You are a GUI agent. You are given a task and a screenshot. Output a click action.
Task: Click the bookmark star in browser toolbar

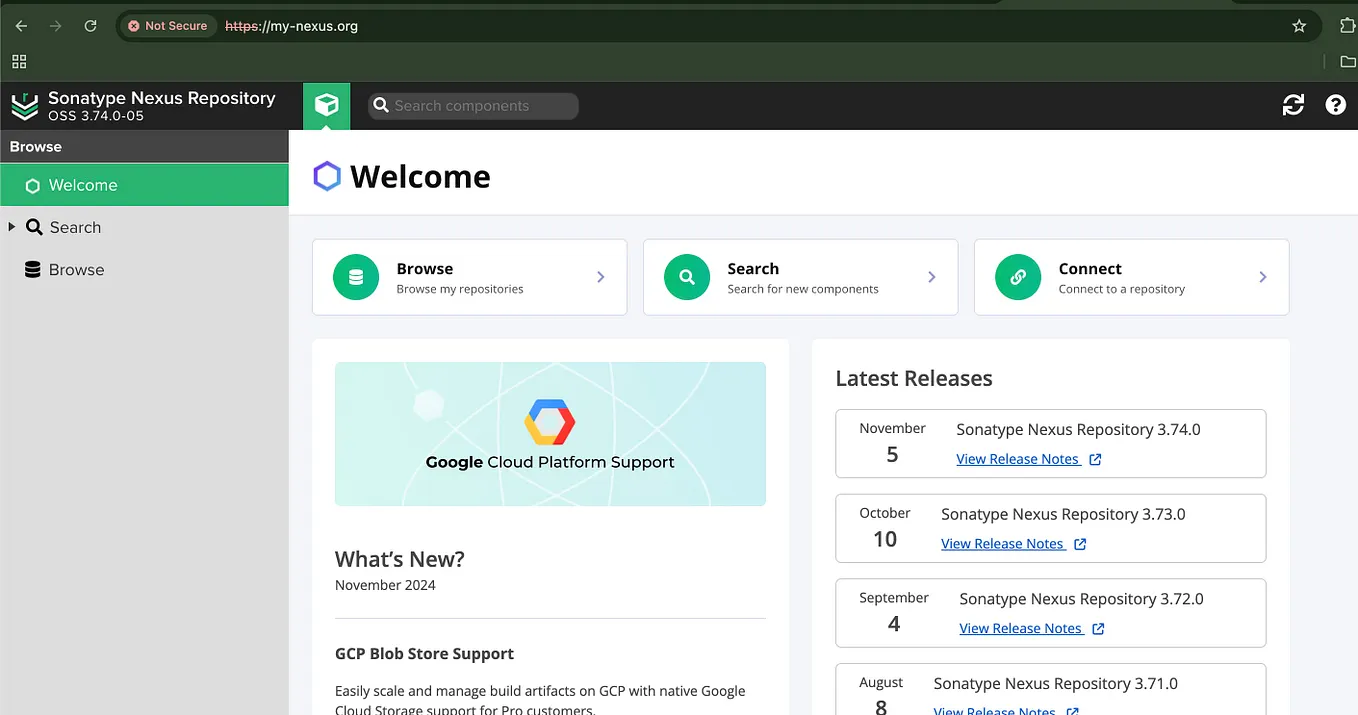click(x=1298, y=26)
